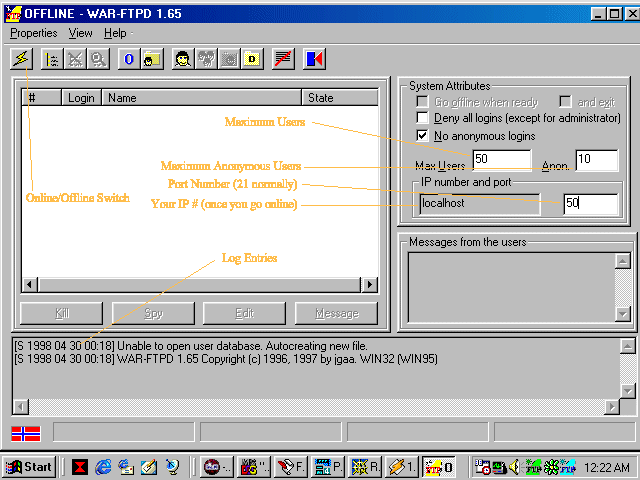Click log pane scroll up arrow
The image size is (640, 480).
[x=627, y=347]
